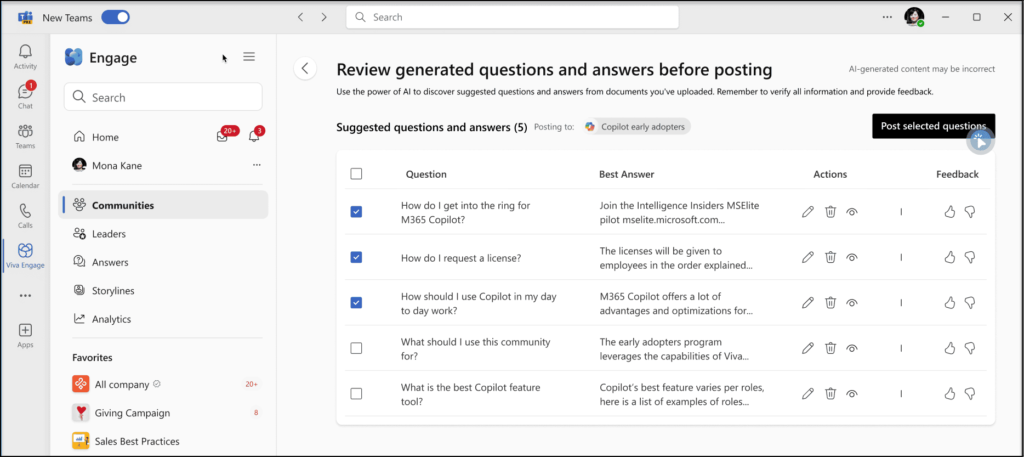Open the Activity bell in Teams rail

(x=25, y=56)
